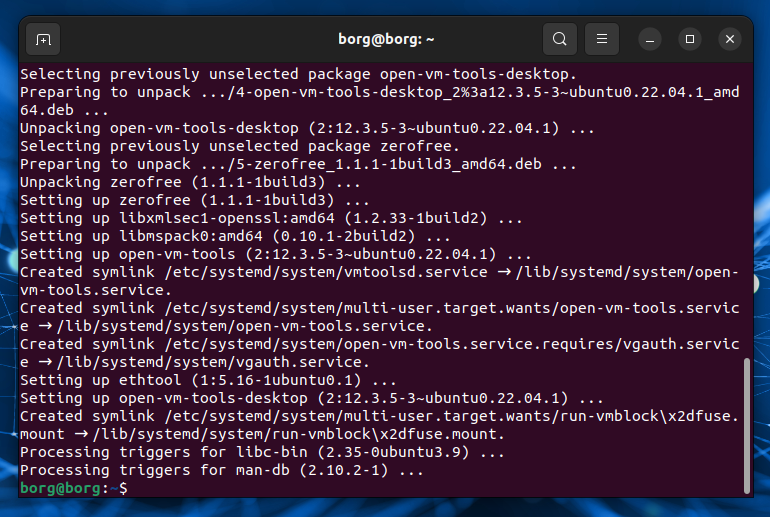Click the 'Setting up libmspack0:amd64' line
Viewport: 770px width, 517px height.
235,236
